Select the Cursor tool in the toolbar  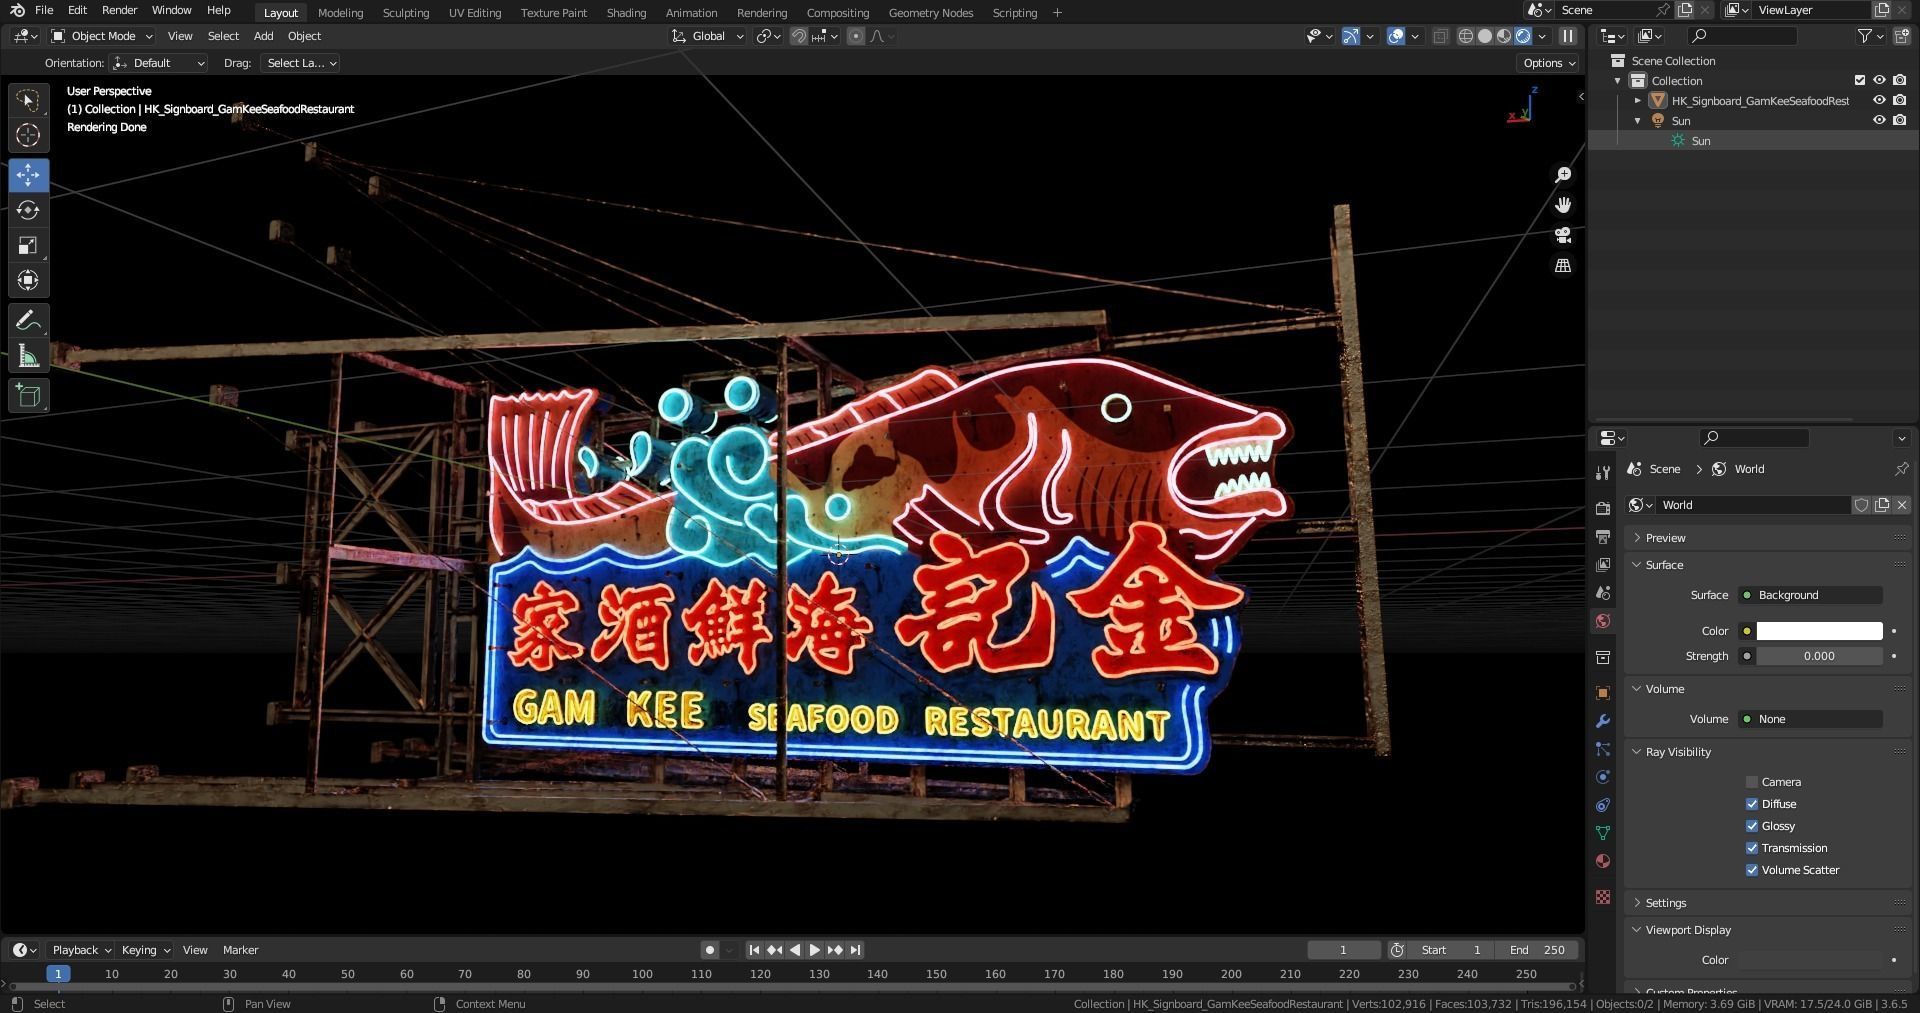point(28,135)
